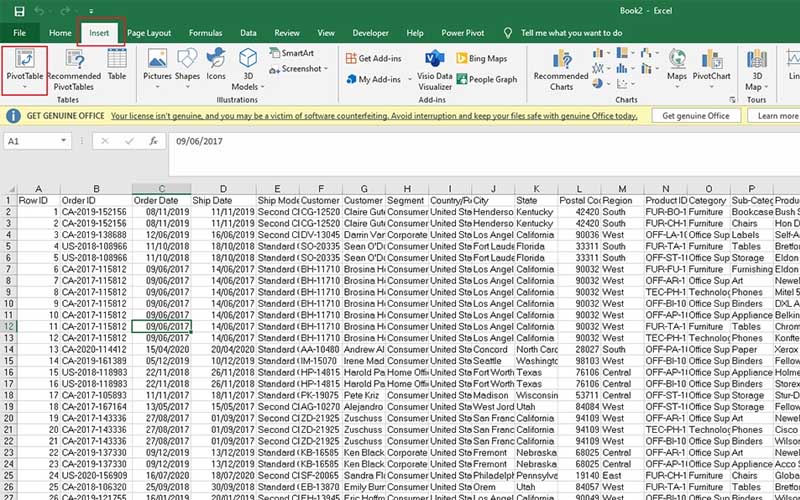Click the Get genuine Office button
This screenshot has width=800, height=500.
(x=696, y=116)
